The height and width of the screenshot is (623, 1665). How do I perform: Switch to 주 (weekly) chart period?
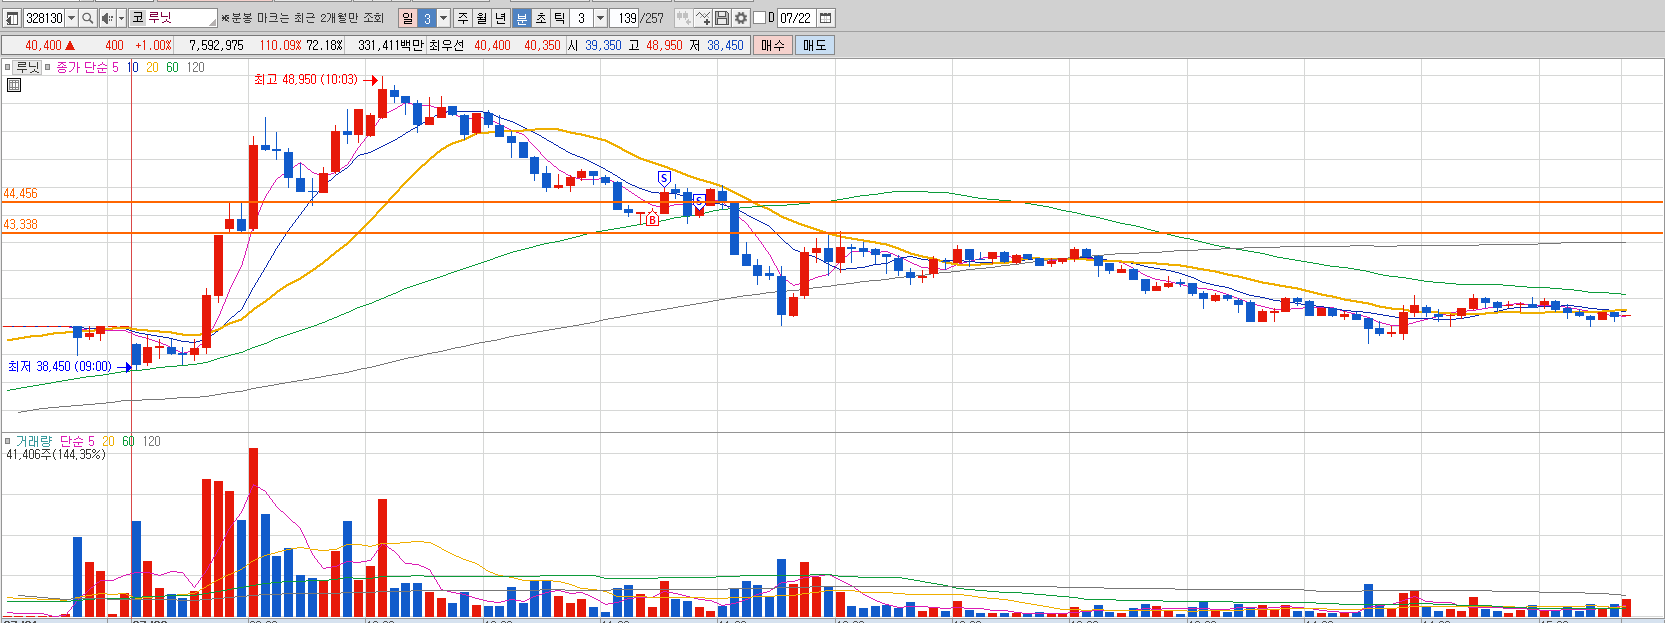tap(462, 18)
